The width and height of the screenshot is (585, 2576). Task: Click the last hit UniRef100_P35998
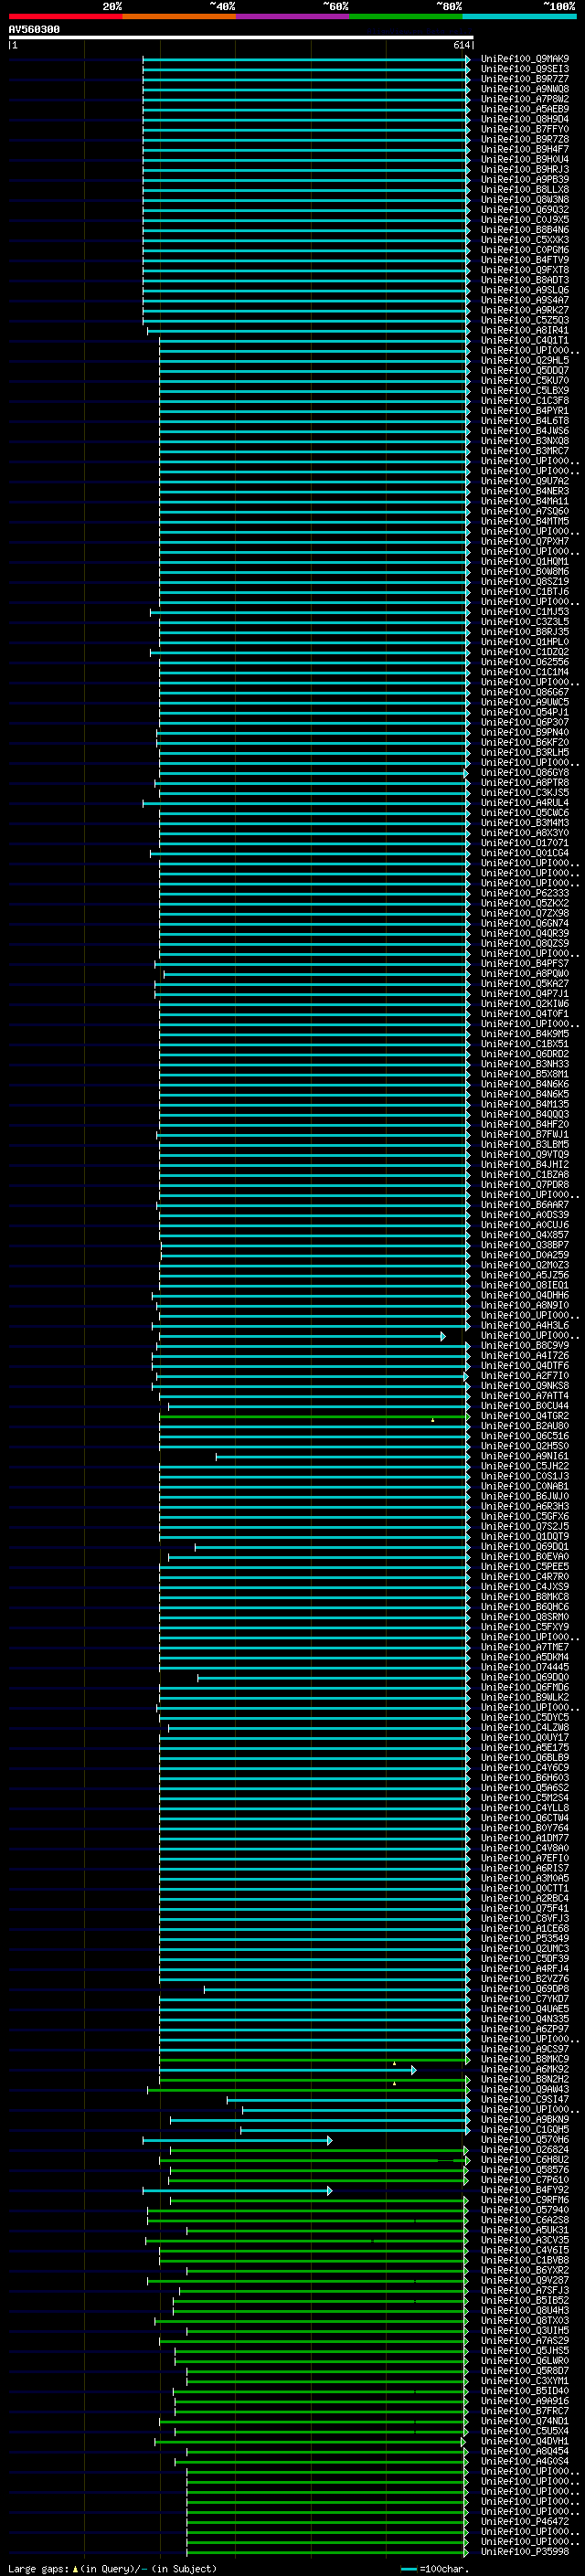coord(525,2552)
